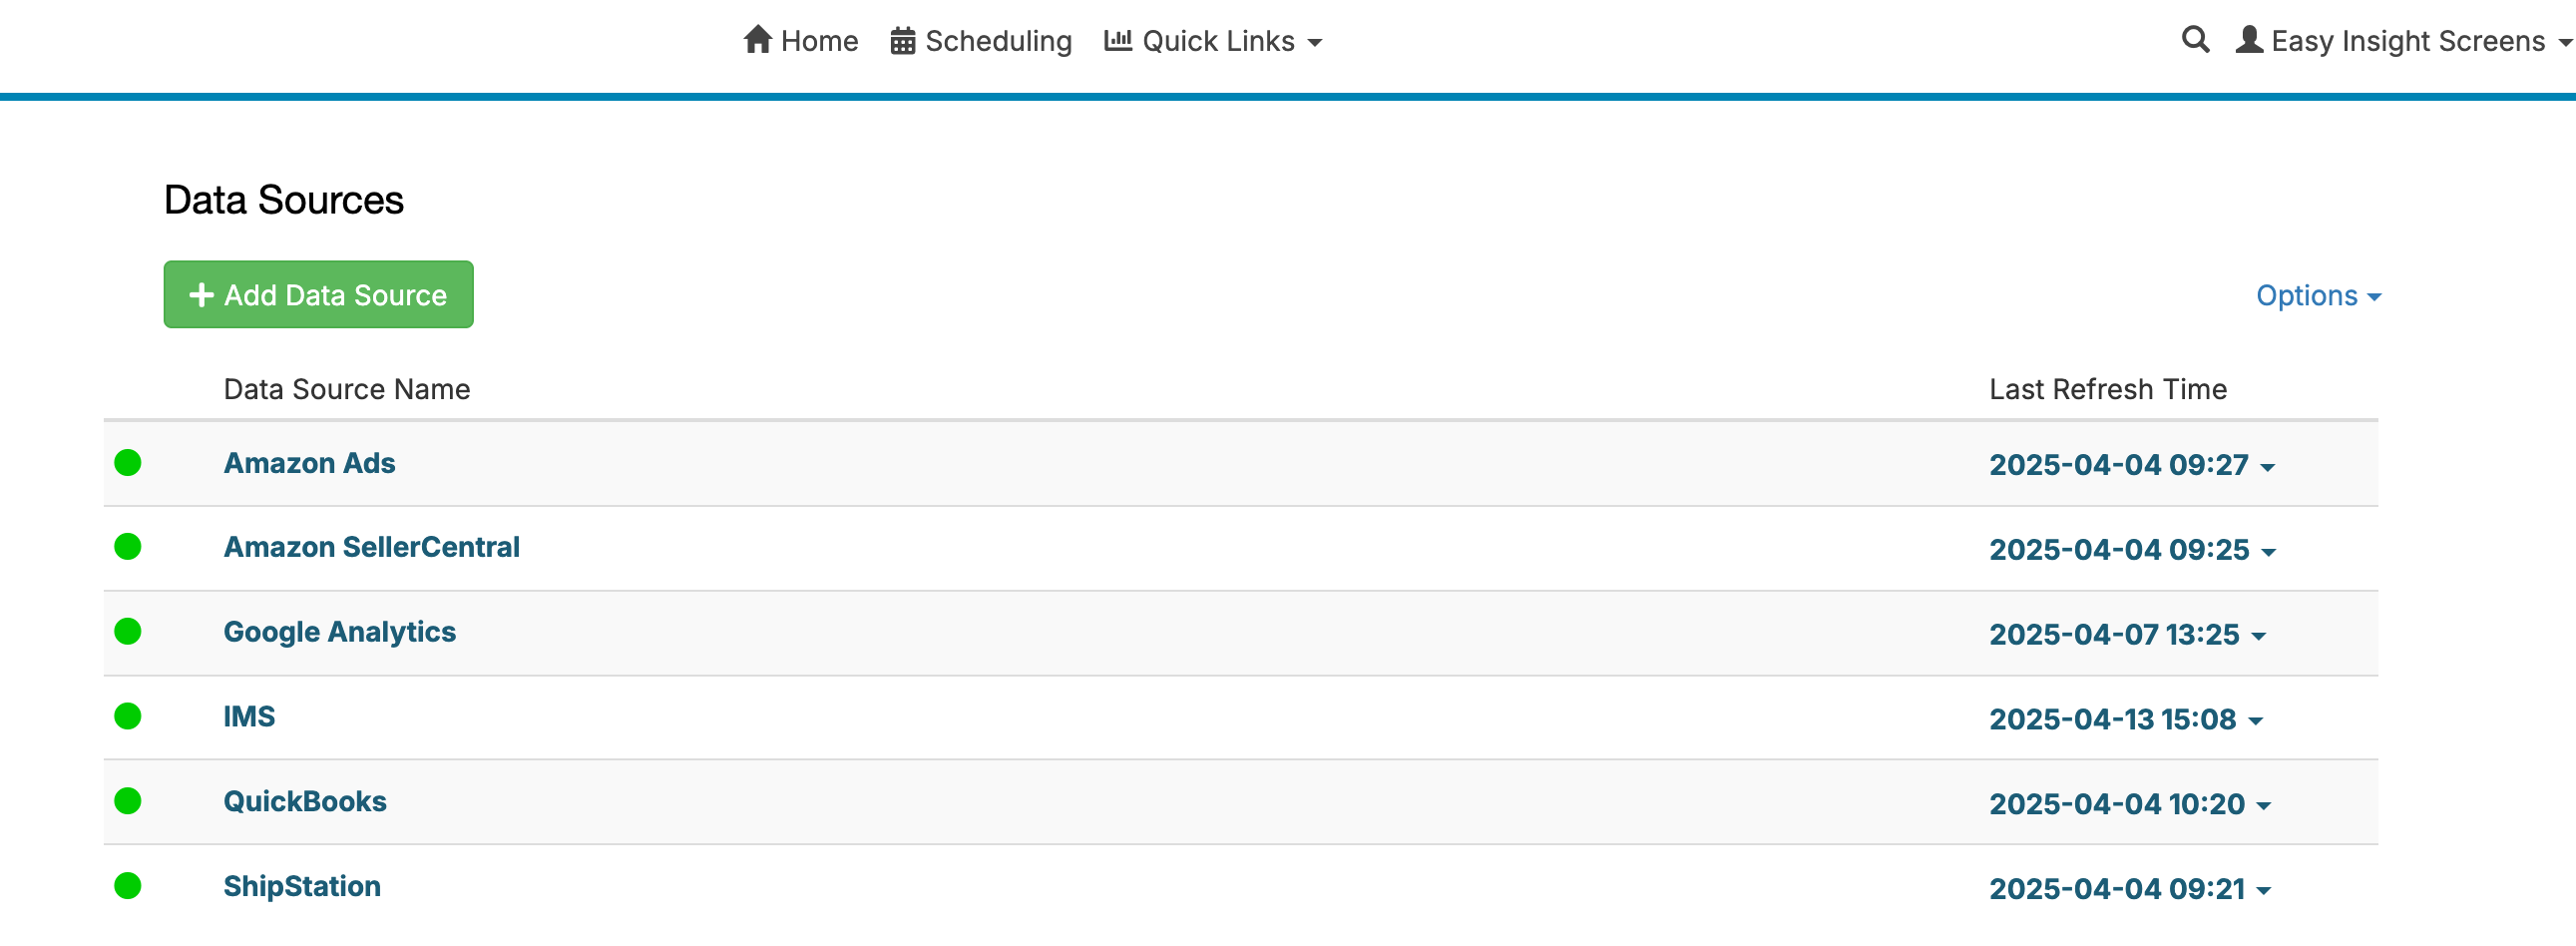This screenshot has height=946, width=2576.
Task: Click the IMS green status dot
Action: 128,717
